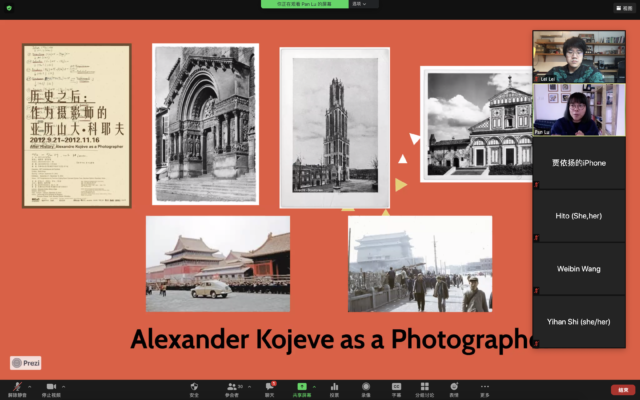Select the Weibin Wang participant tile

579,269
